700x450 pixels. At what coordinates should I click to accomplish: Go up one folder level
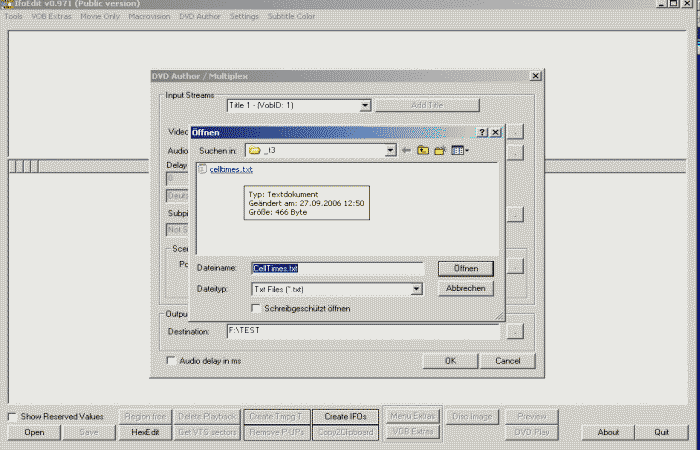(424, 151)
